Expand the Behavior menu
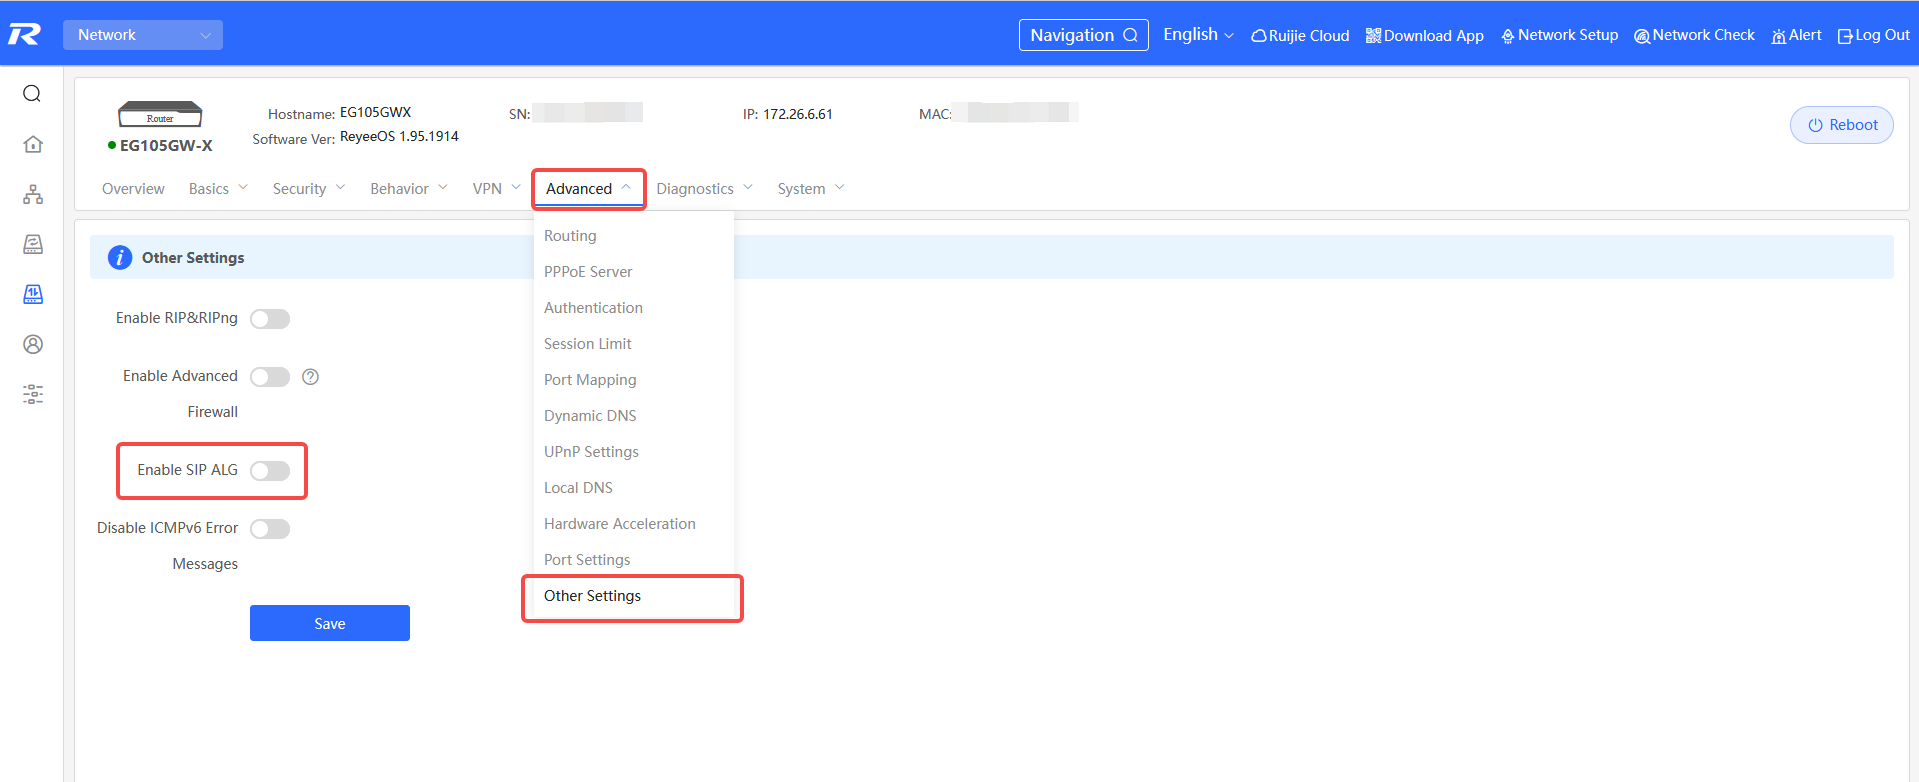 click(x=409, y=189)
